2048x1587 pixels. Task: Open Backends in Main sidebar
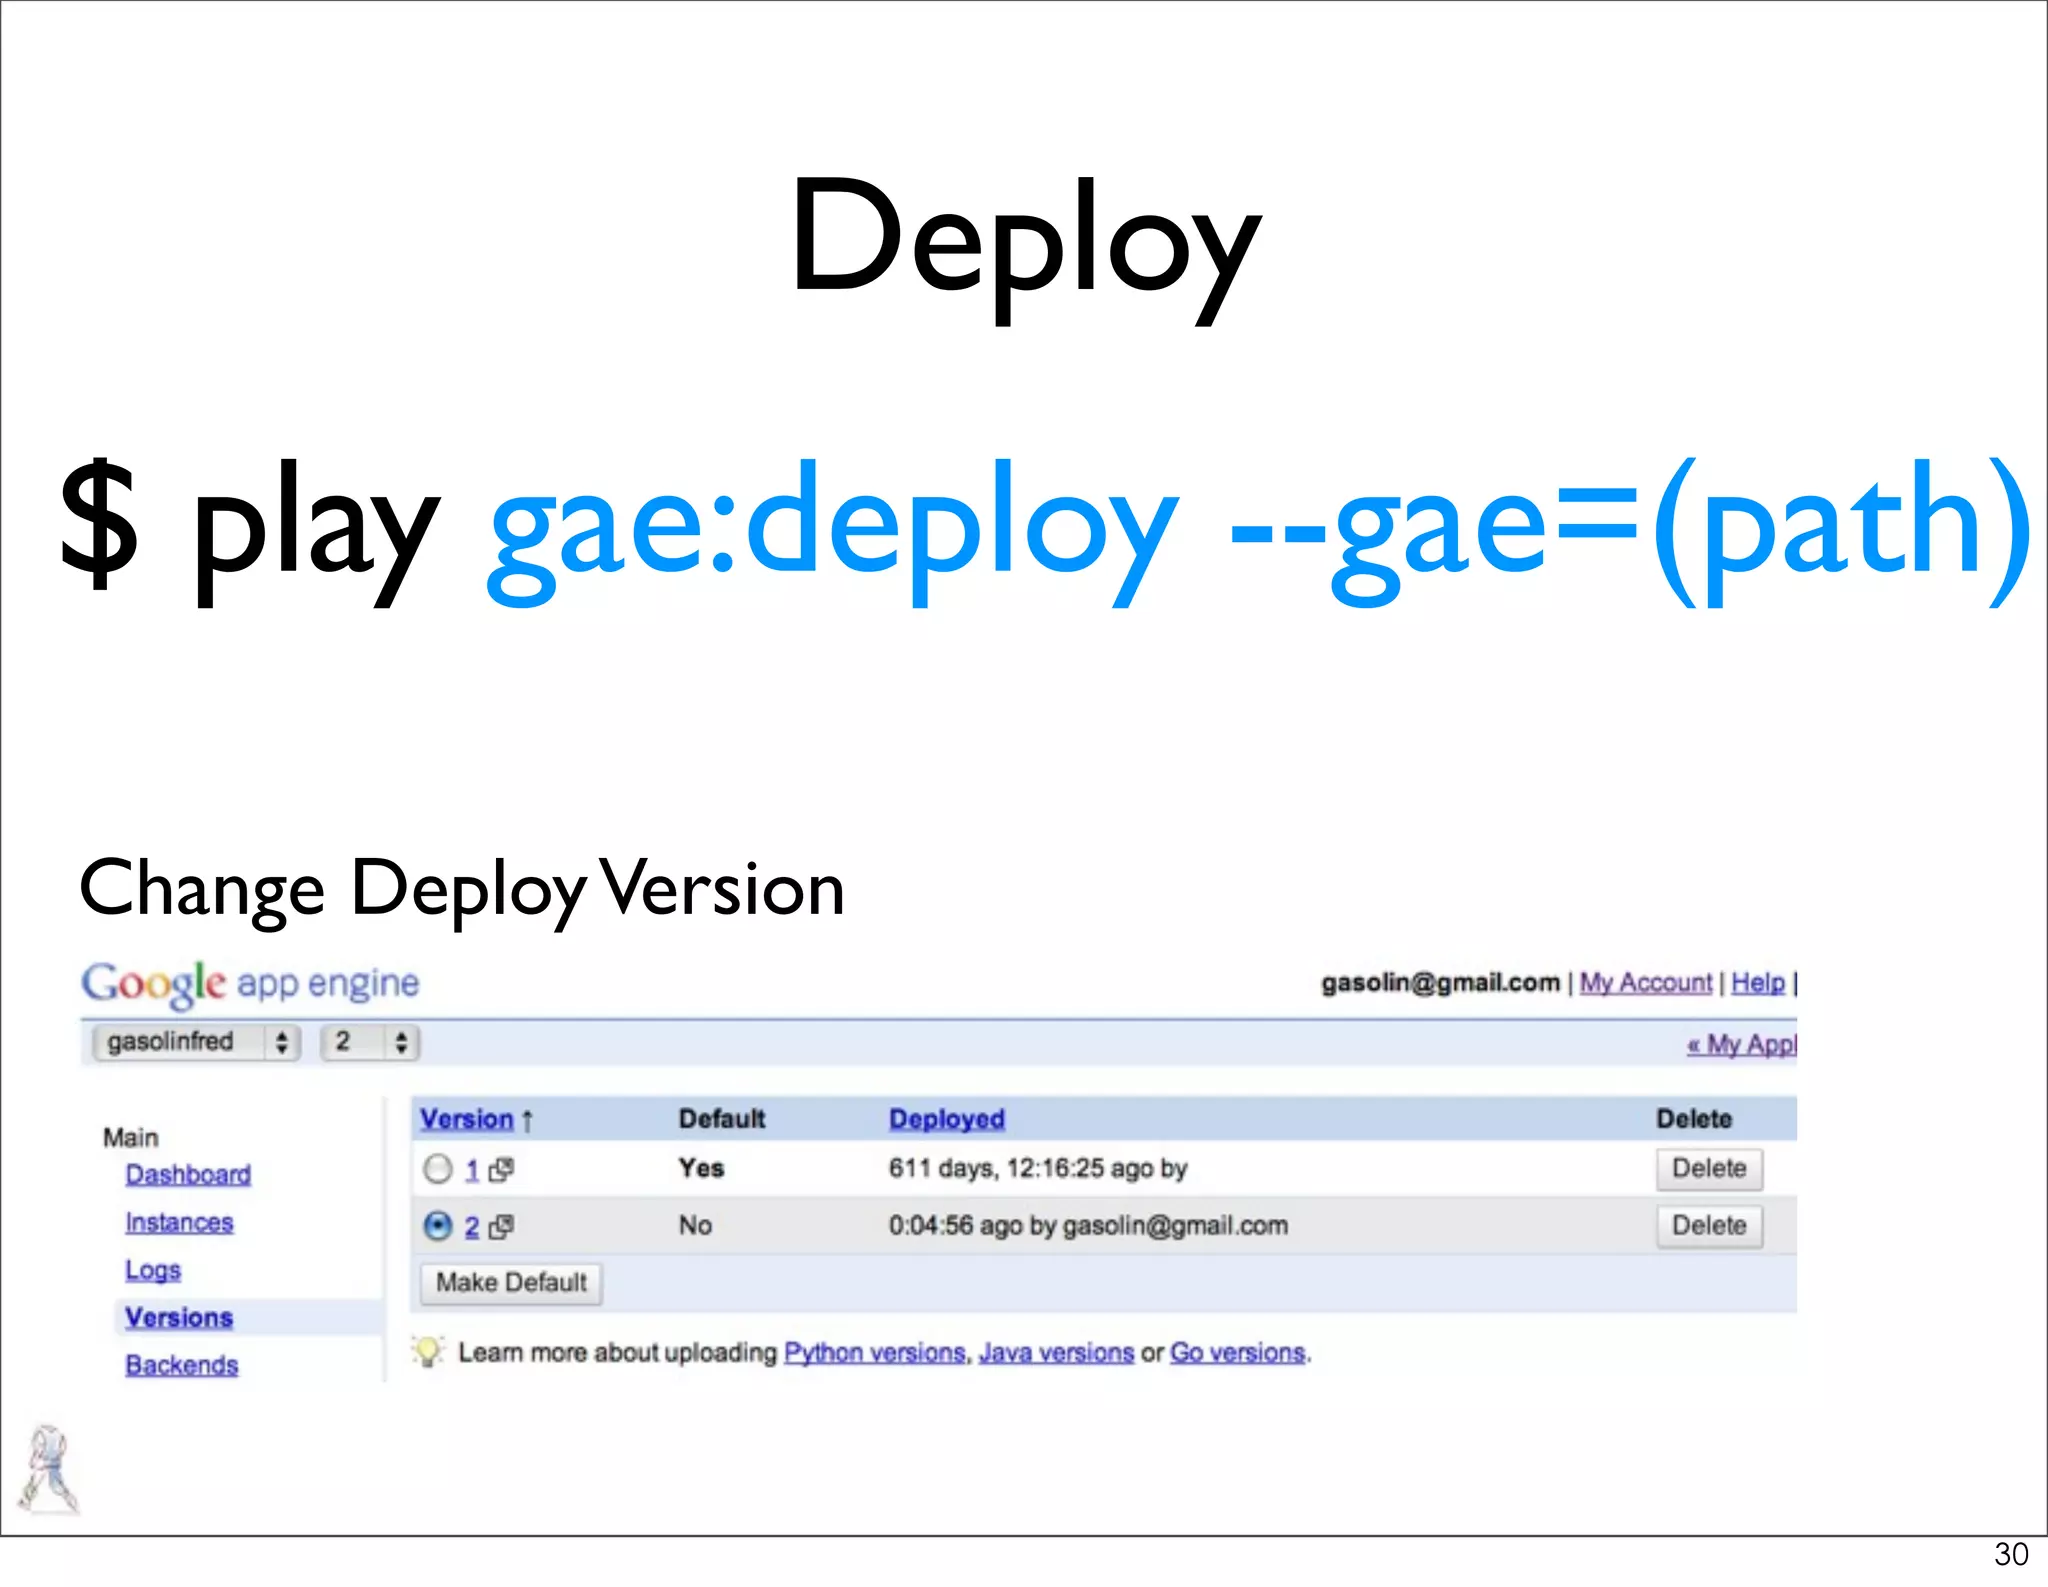click(182, 1365)
